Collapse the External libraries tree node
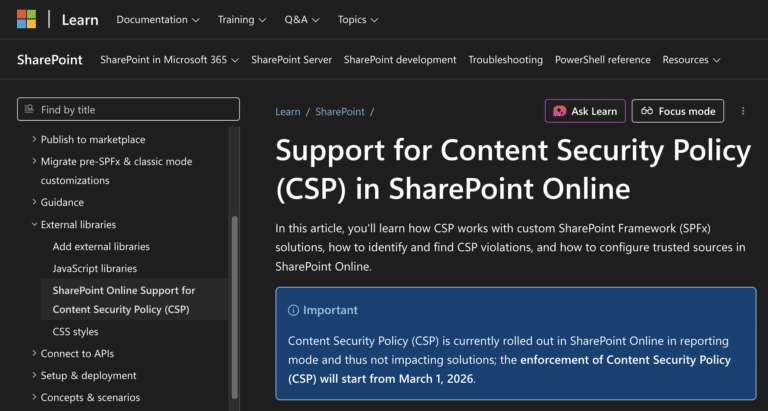 point(34,225)
